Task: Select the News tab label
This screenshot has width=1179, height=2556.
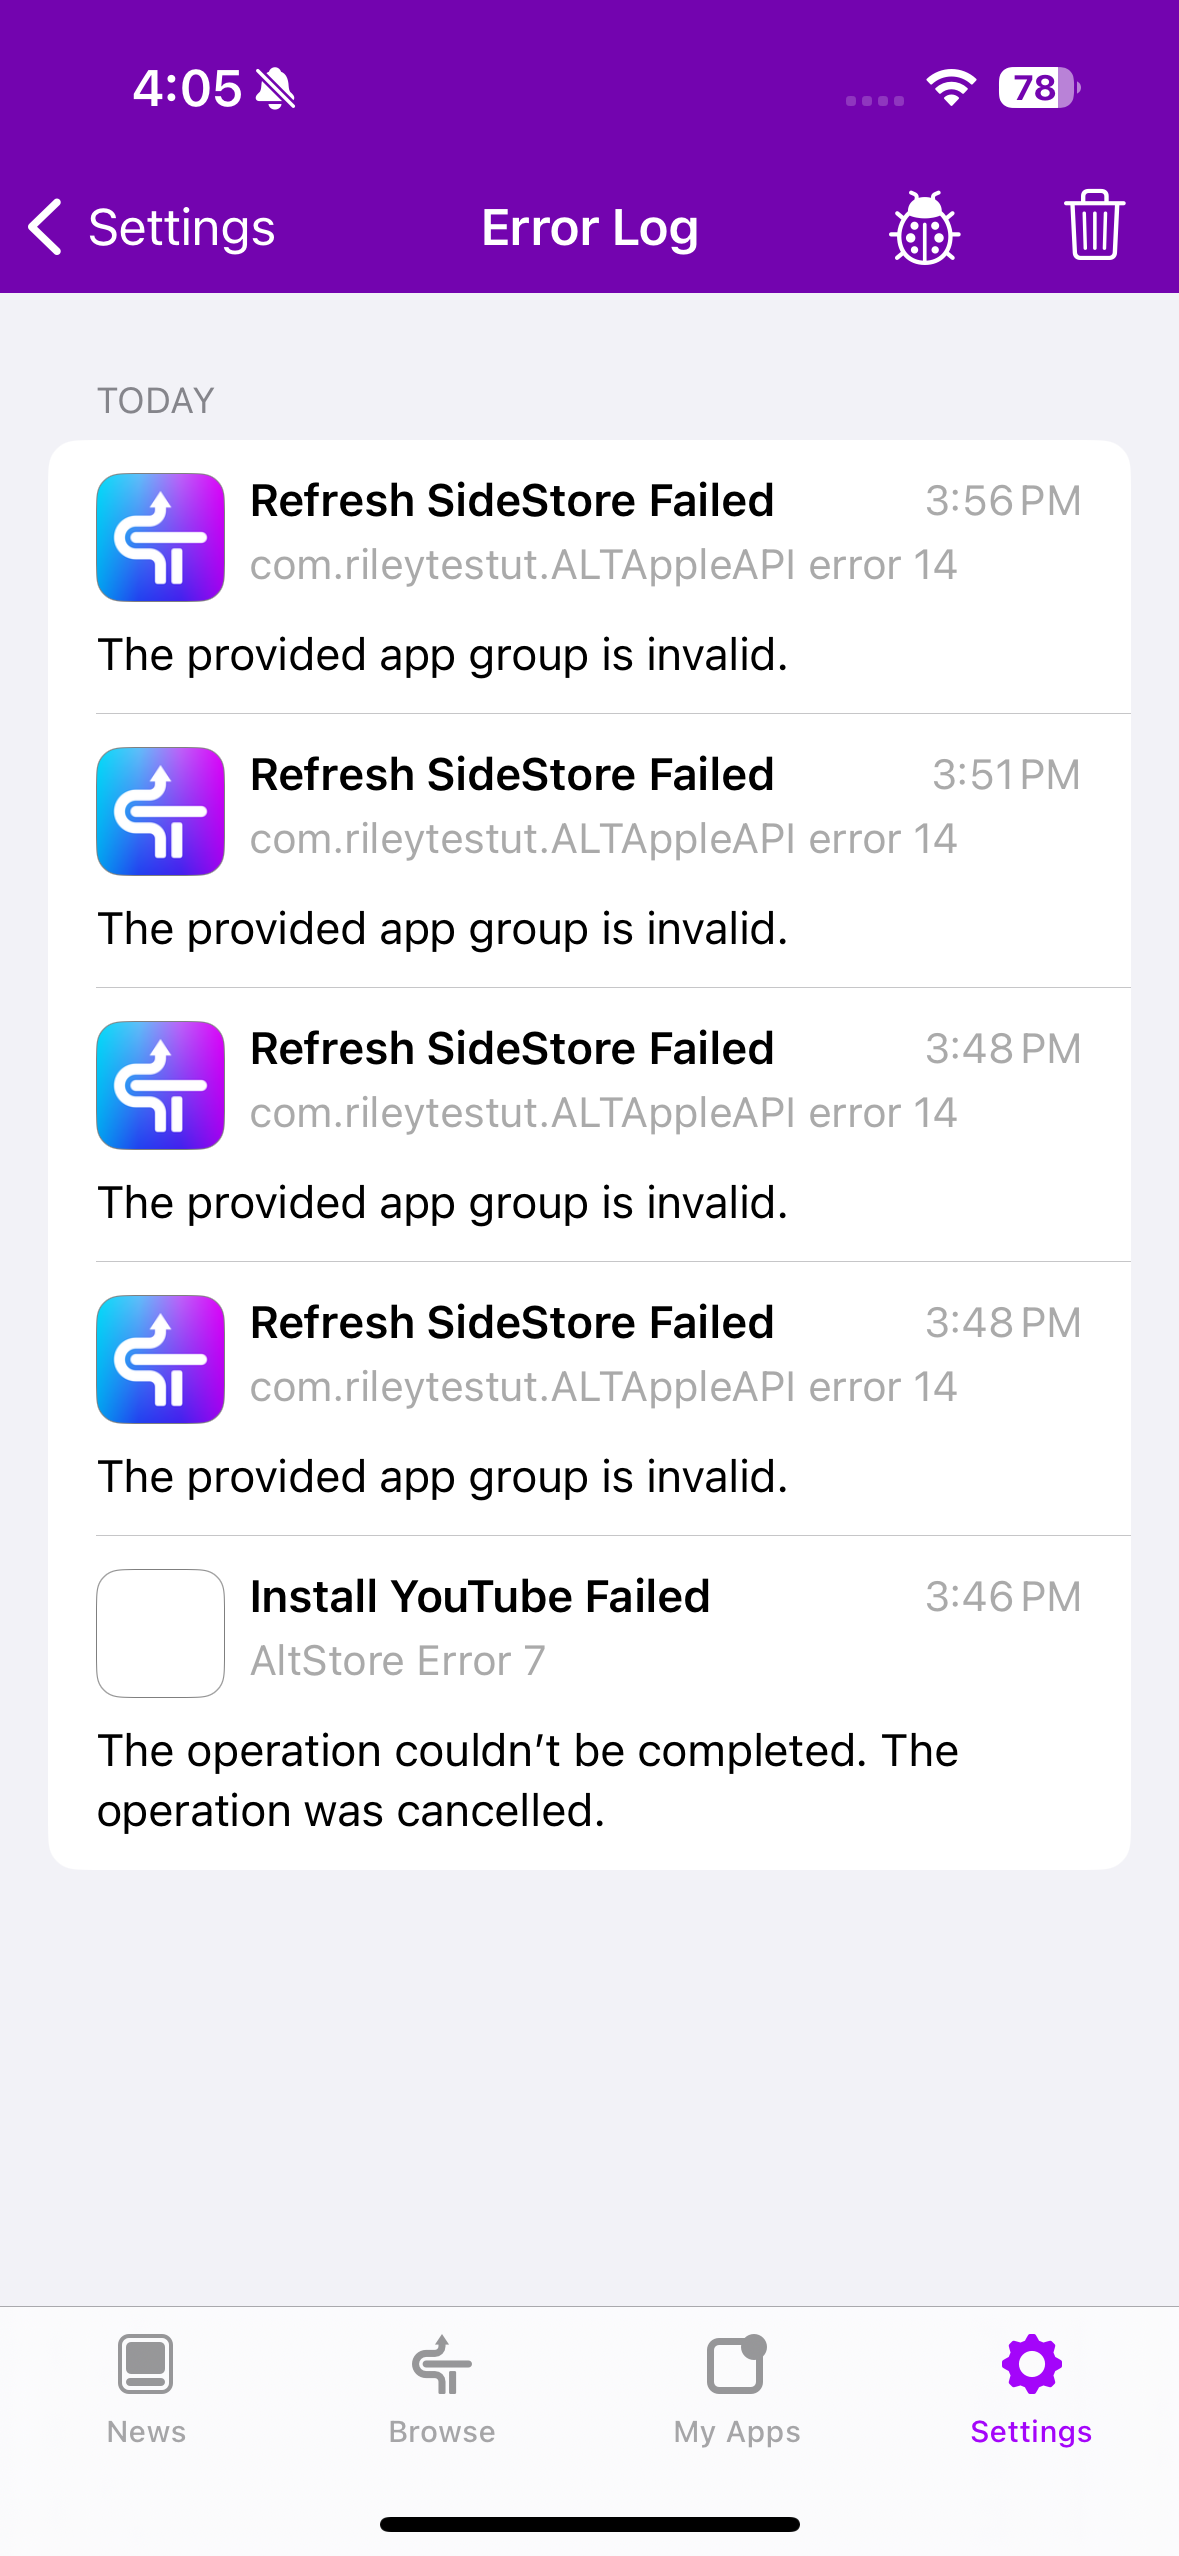Action: (x=146, y=2433)
